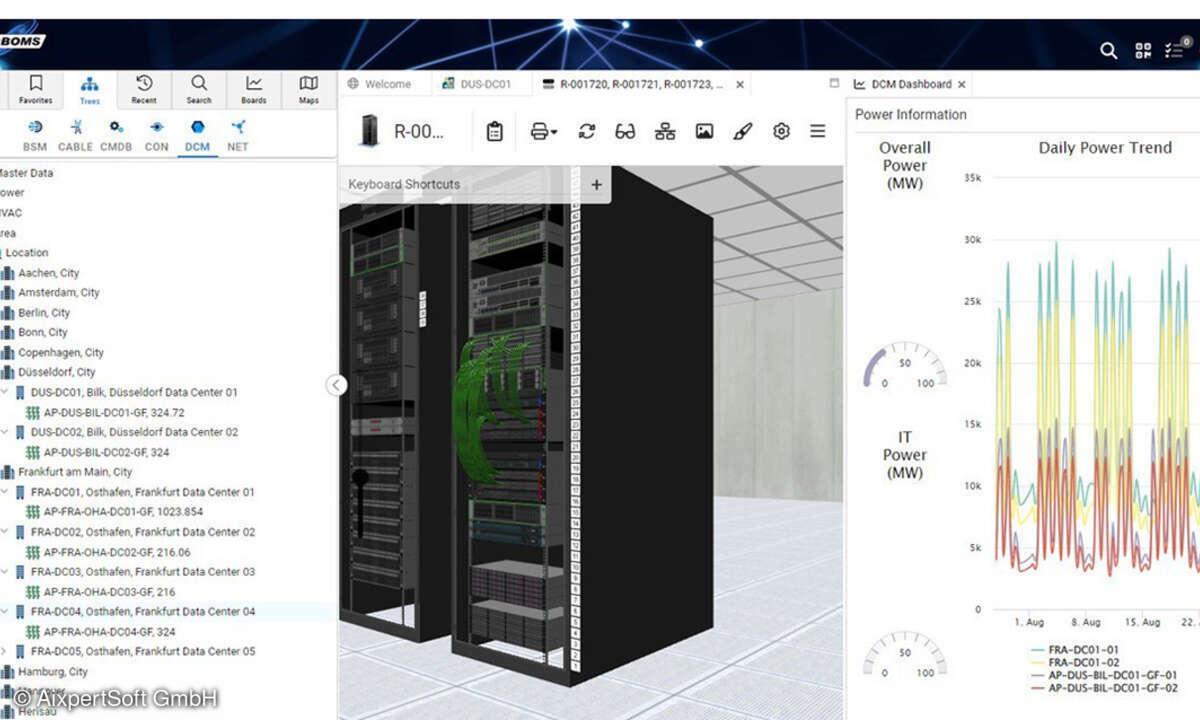Open the Search panel
The width and height of the screenshot is (1200, 720).
[x=199, y=89]
